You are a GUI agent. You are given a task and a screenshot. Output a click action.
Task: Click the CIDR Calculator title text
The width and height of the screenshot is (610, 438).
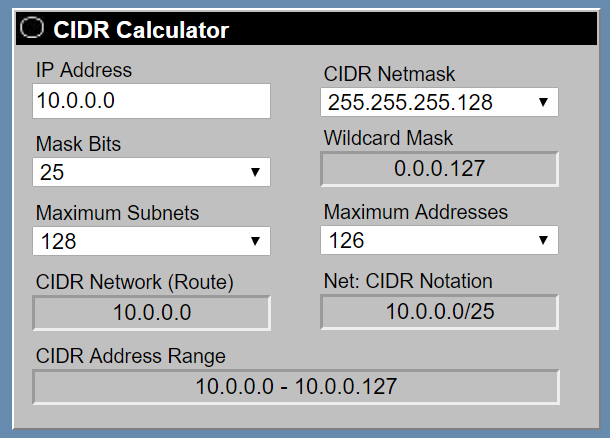point(141,30)
